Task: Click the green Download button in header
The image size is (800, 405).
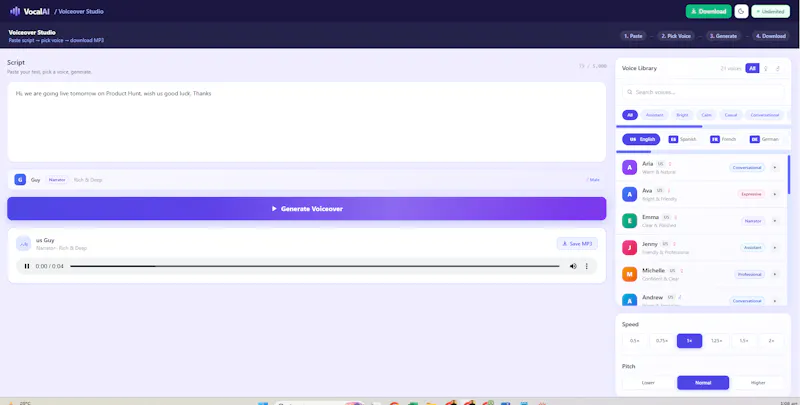Action: pyautogui.click(x=708, y=11)
